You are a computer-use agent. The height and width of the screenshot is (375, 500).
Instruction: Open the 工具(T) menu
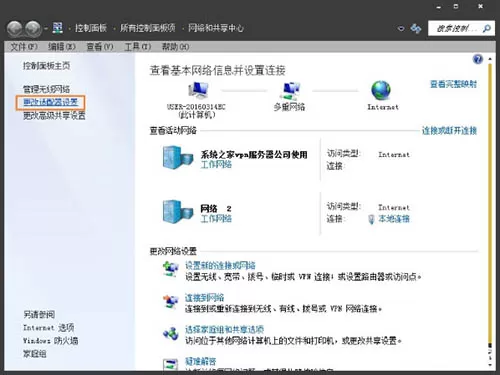137,47
